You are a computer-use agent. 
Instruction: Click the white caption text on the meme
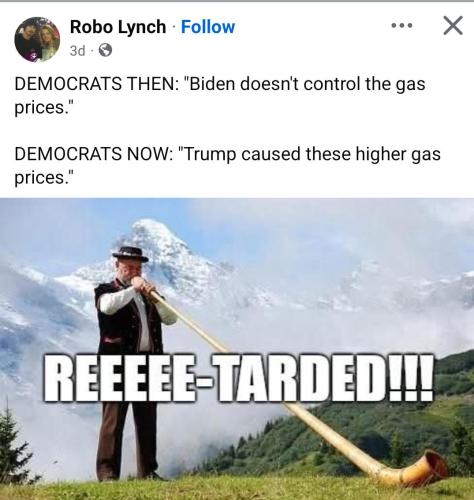(x=239, y=378)
